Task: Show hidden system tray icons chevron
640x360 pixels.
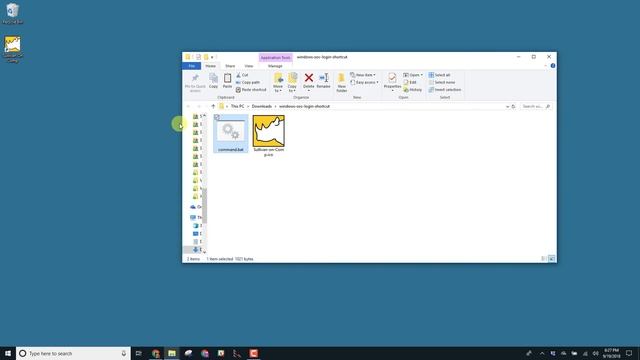Action: (x=542, y=353)
